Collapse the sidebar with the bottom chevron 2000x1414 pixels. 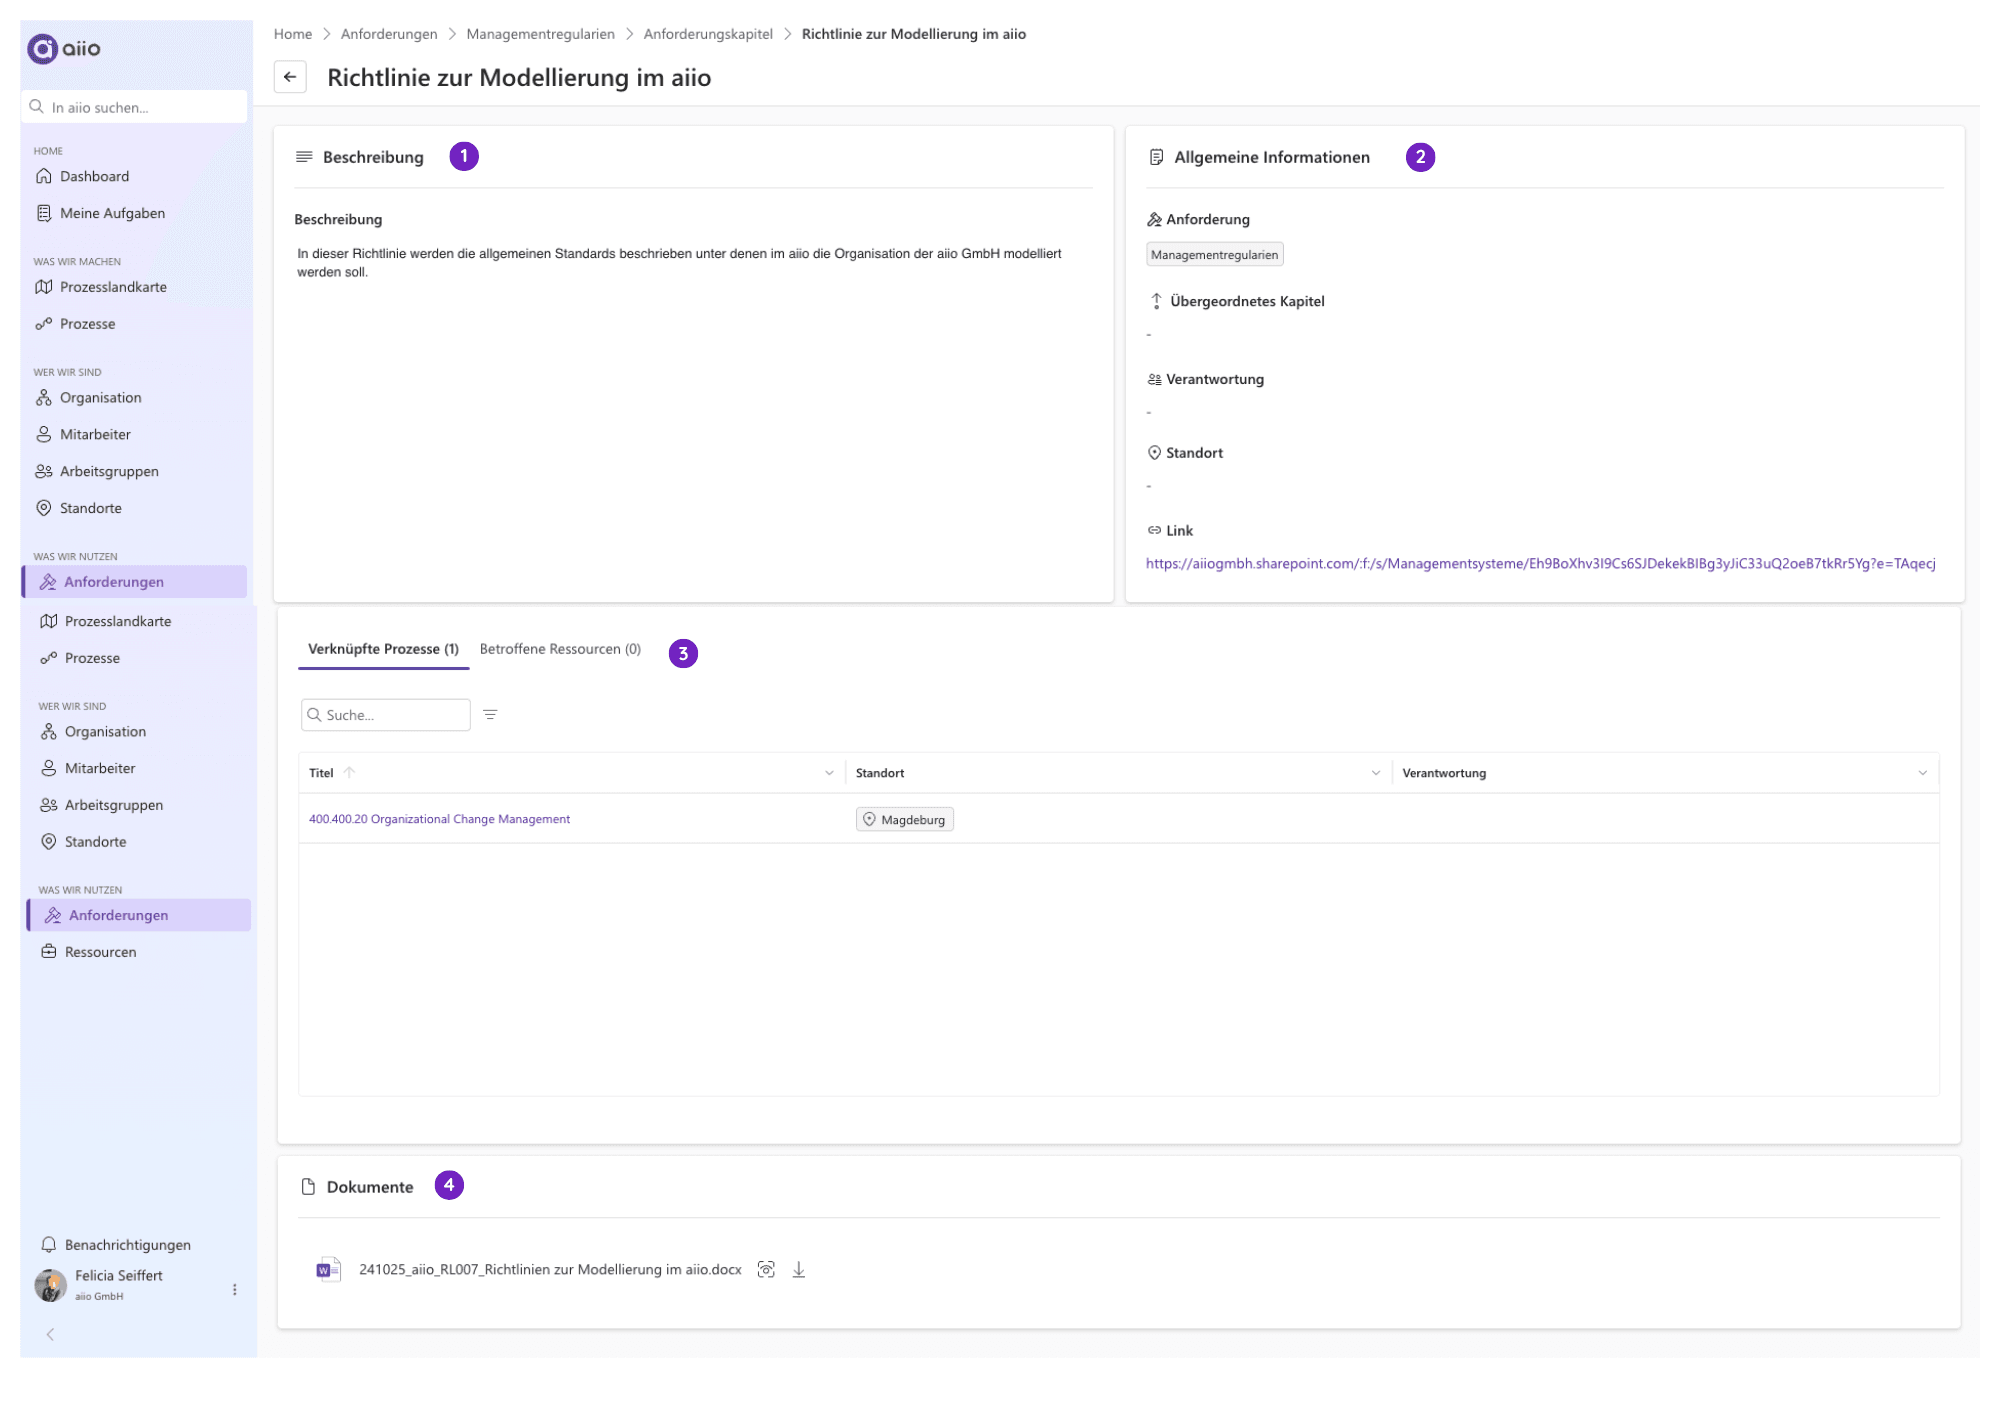(x=50, y=1334)
